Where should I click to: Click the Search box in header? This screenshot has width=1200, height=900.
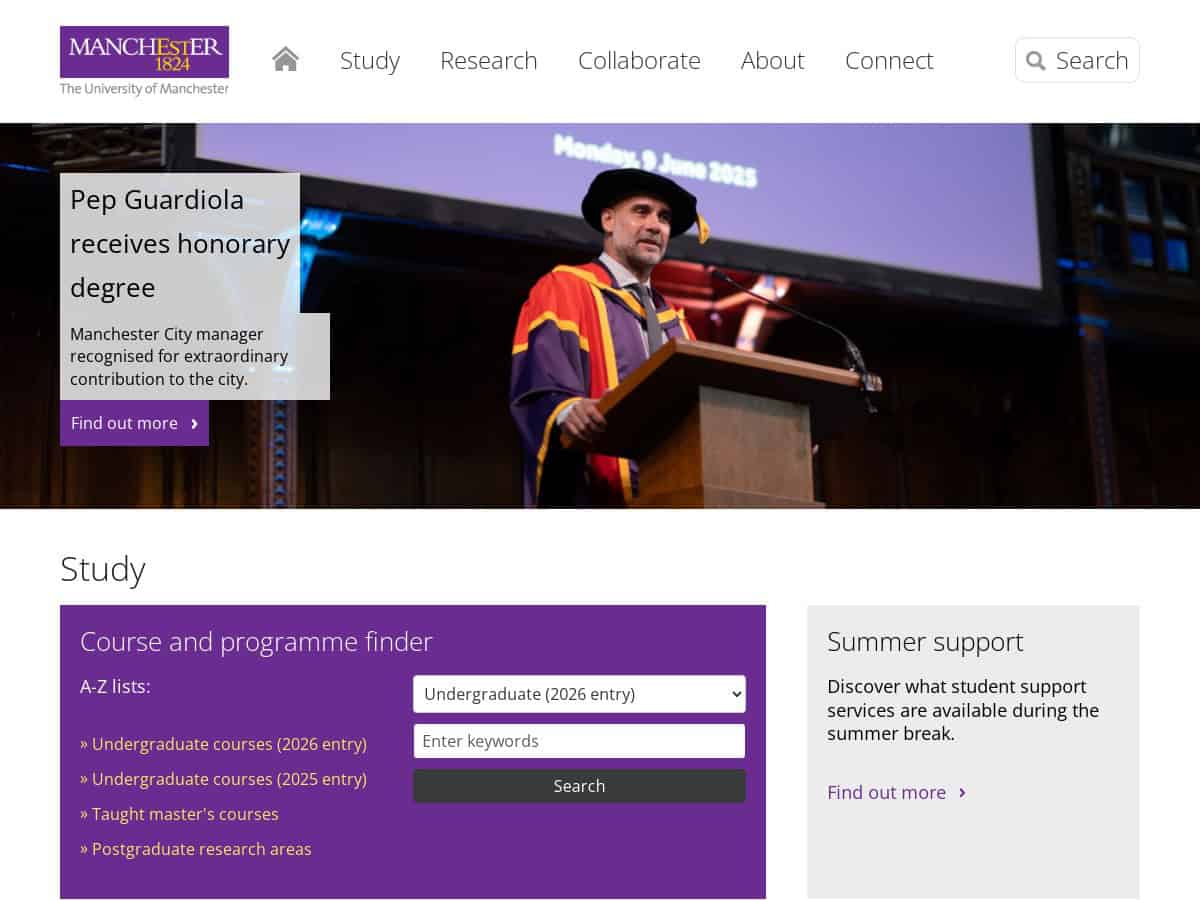click(x=1077, y=60)
